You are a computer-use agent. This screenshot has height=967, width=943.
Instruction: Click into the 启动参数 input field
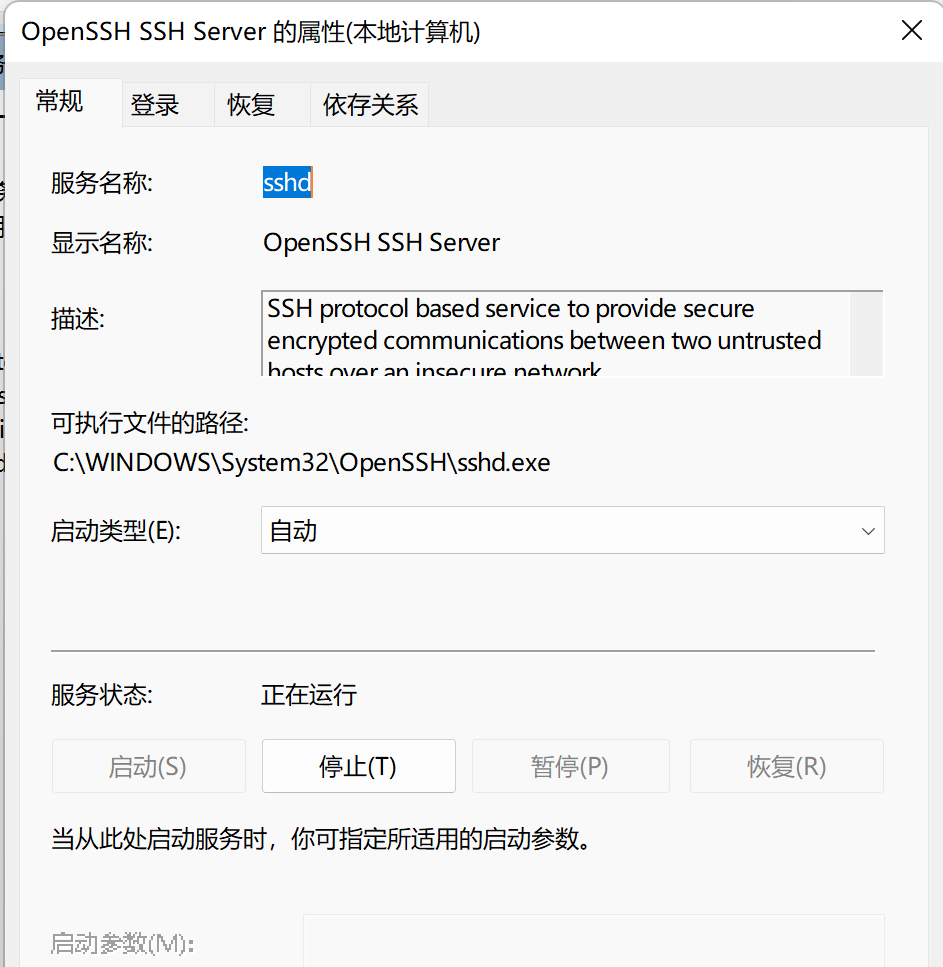pos(593,940)
